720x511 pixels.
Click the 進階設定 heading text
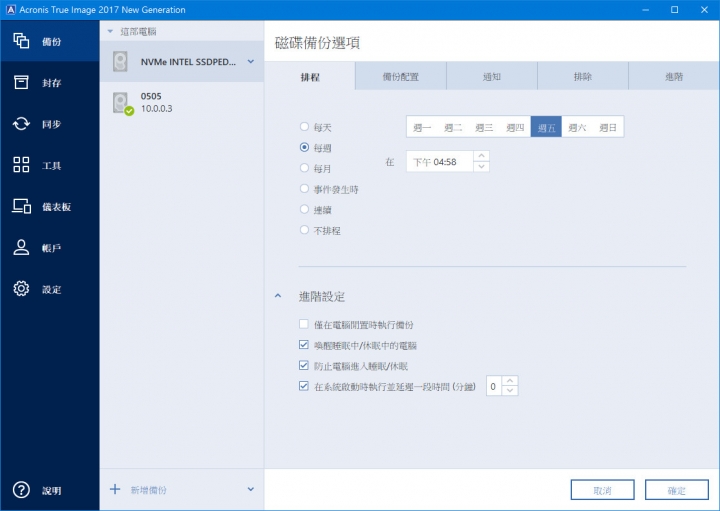pyautogui.click(x=321, y=297)
